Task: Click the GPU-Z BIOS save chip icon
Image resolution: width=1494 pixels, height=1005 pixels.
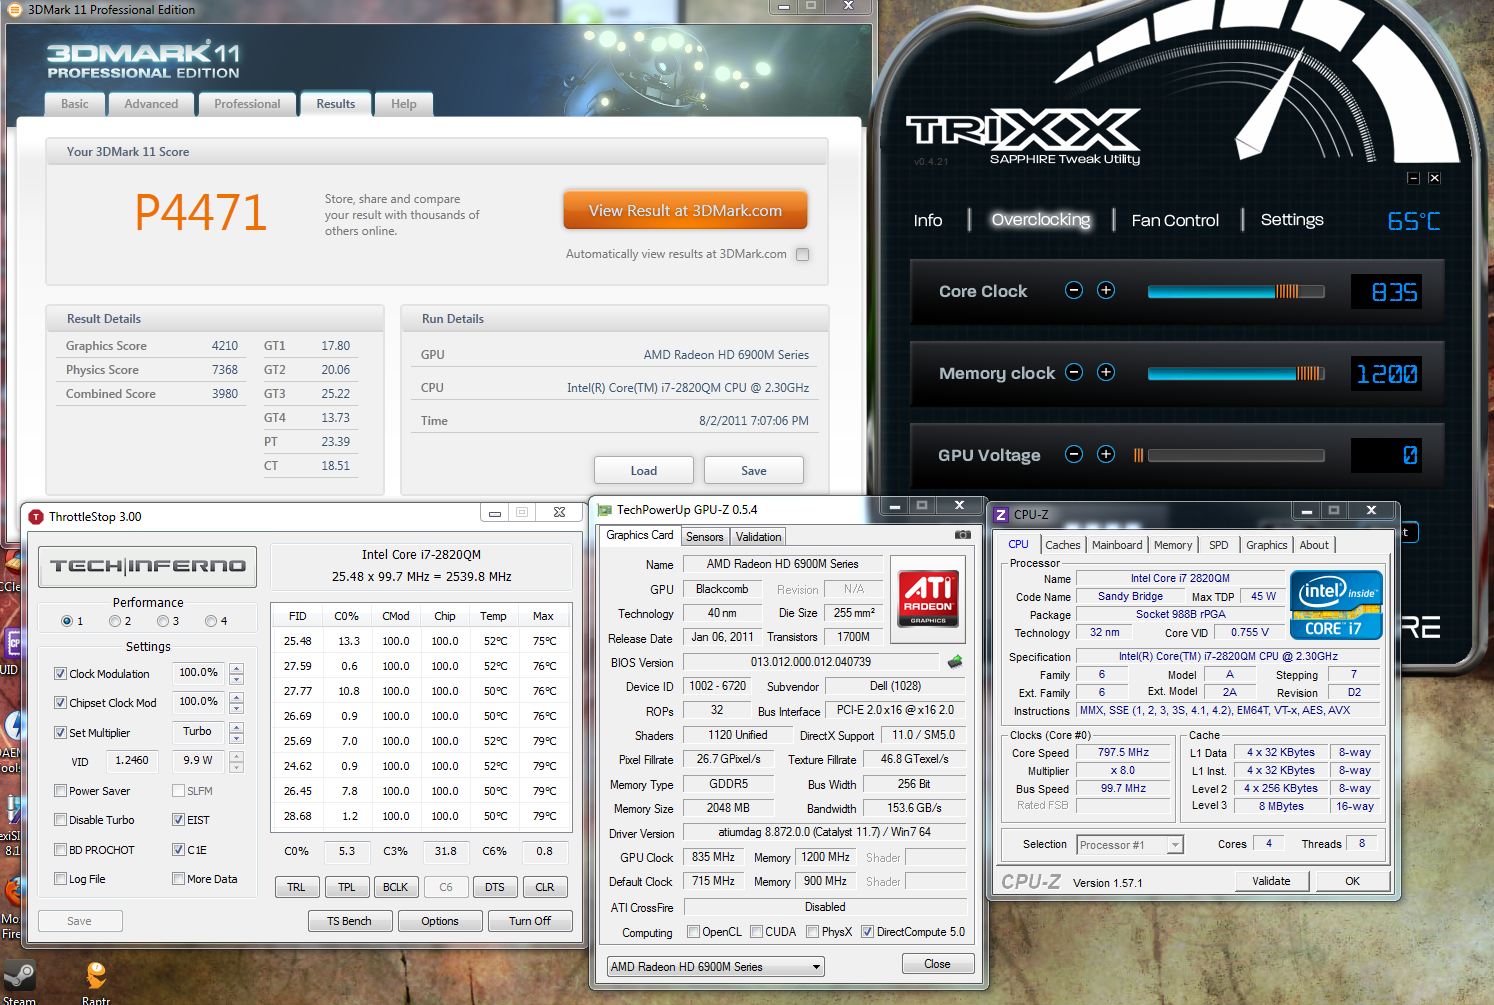Action: [x=955, y=661]
